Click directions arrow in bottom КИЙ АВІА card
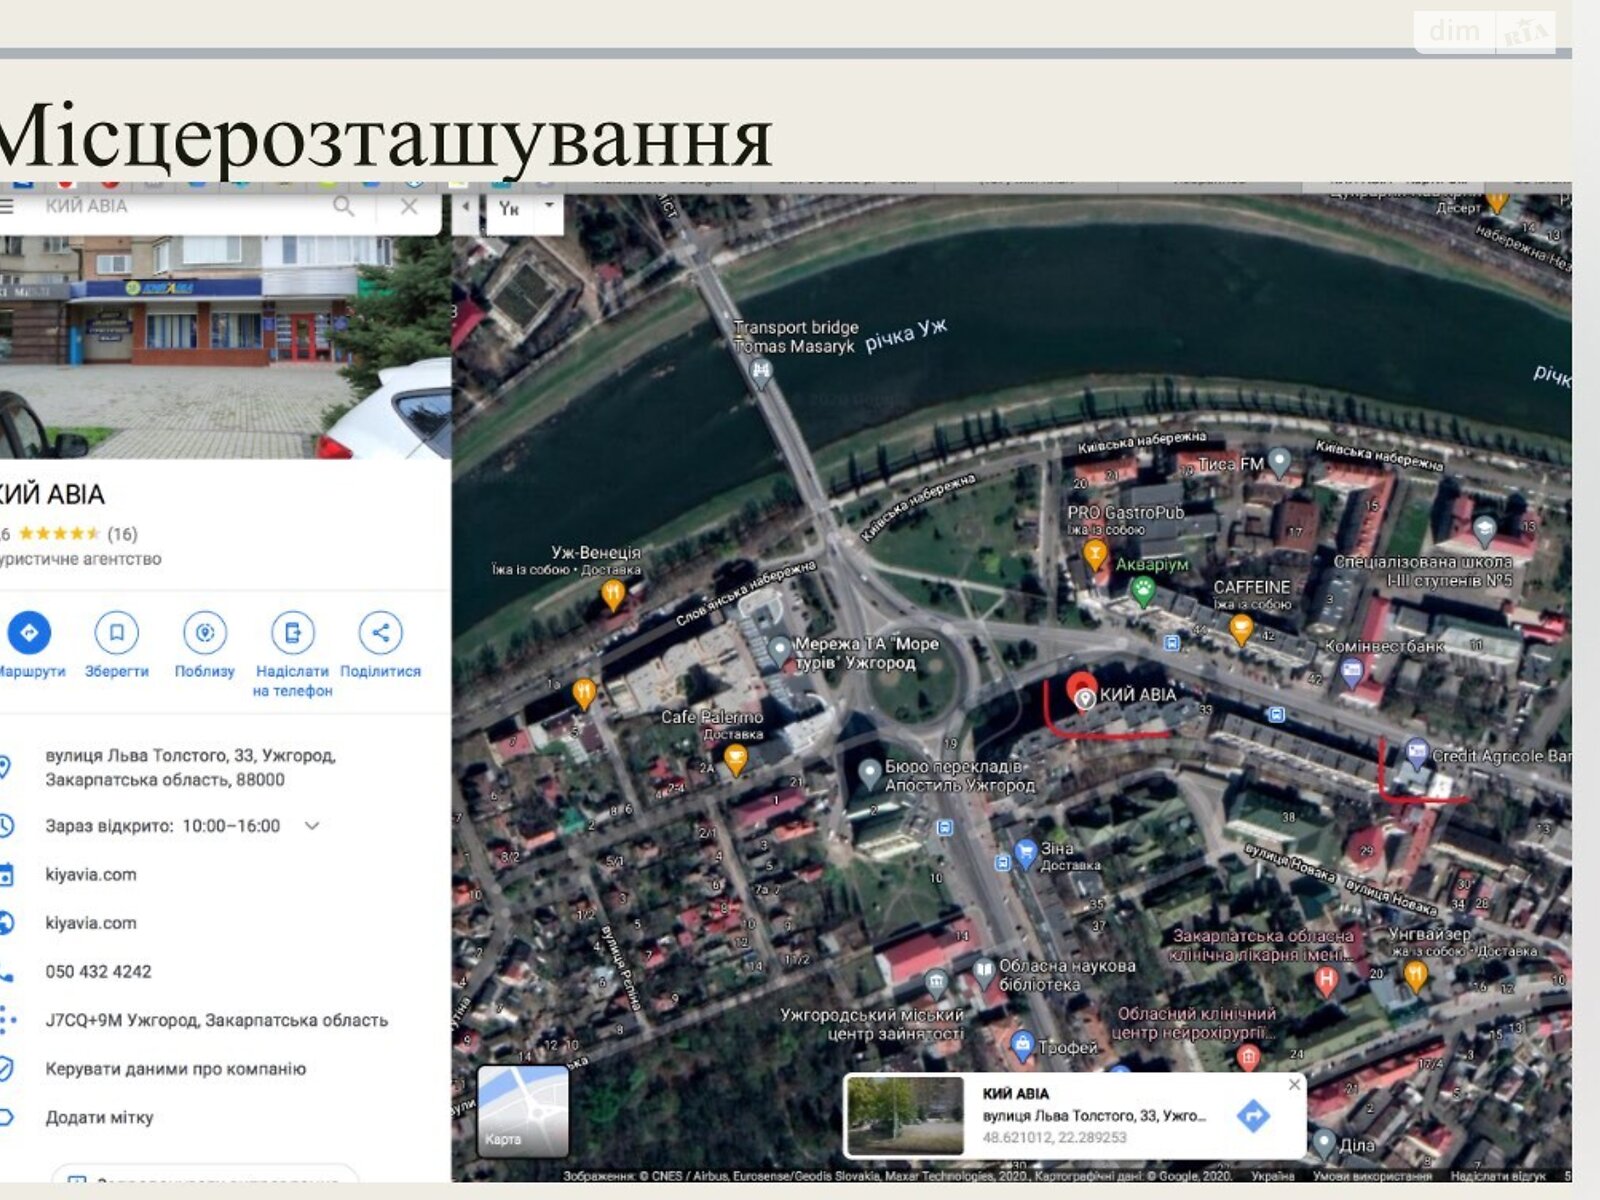 click(x=1253, y=1115)
